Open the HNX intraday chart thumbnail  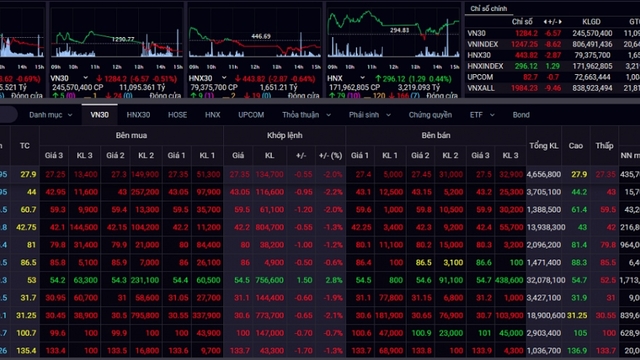click(393, 35)
